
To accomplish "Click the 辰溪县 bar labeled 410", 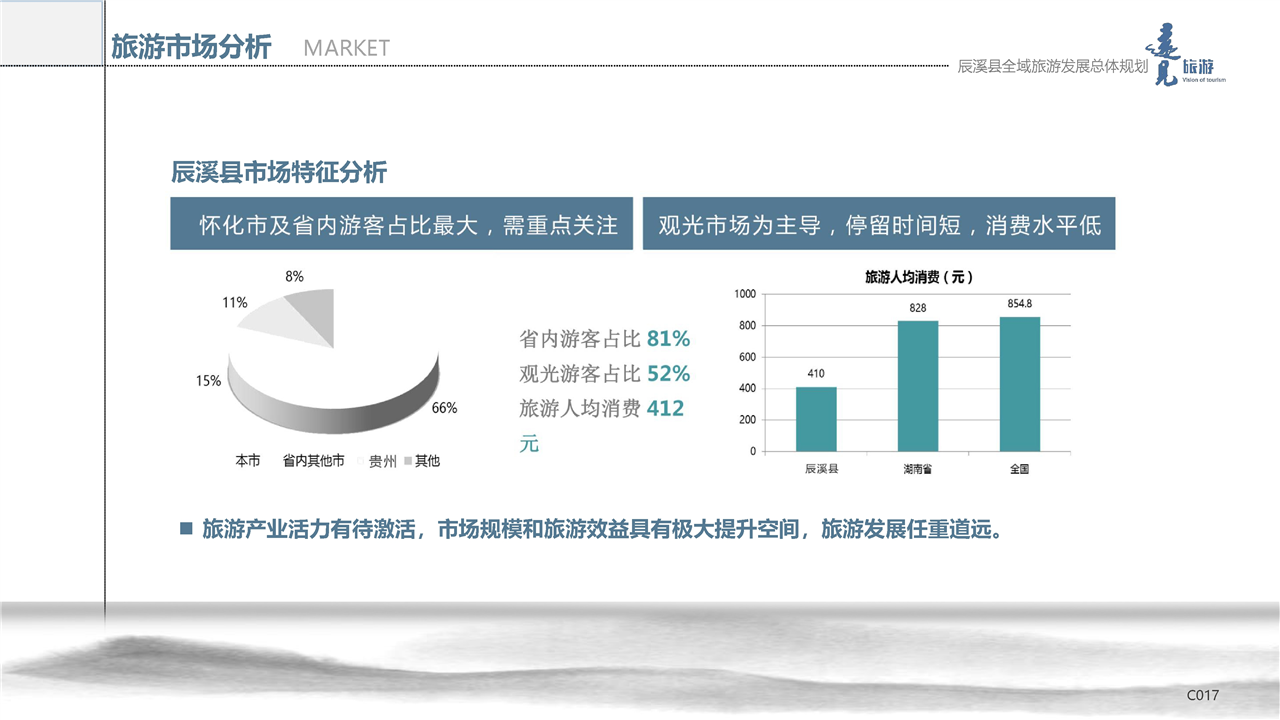I will 816,419.
